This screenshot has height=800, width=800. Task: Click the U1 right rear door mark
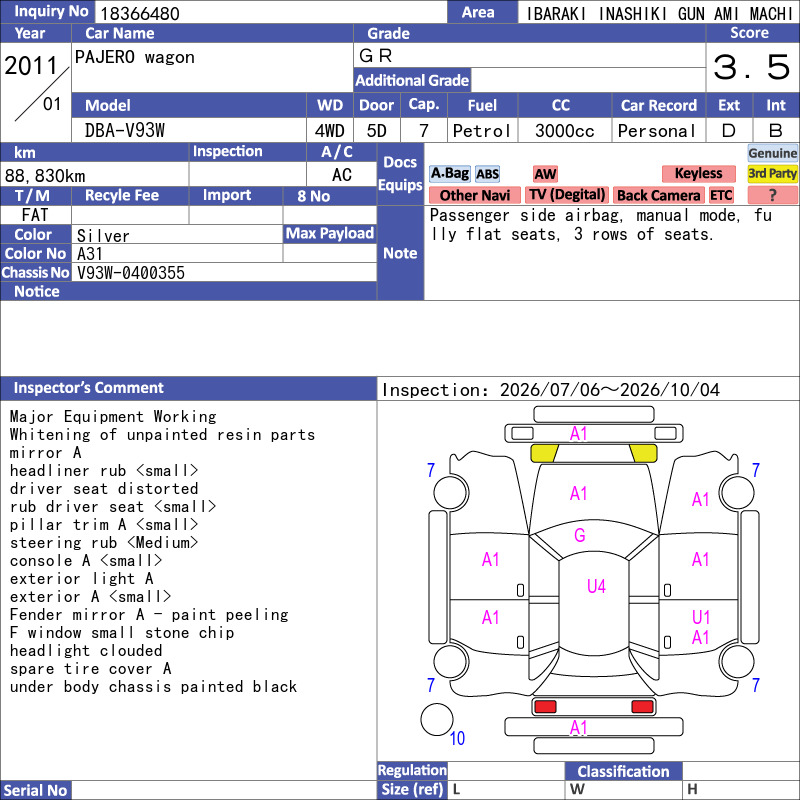pos(701,617)
